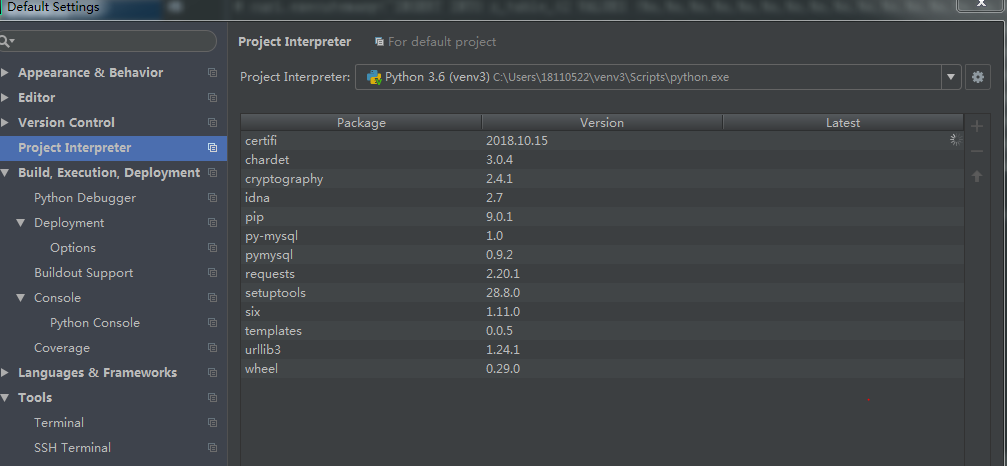Click project-level icon beside Terminal
The width and height of the screenshot is (1007, 466).
click(213, 423)
